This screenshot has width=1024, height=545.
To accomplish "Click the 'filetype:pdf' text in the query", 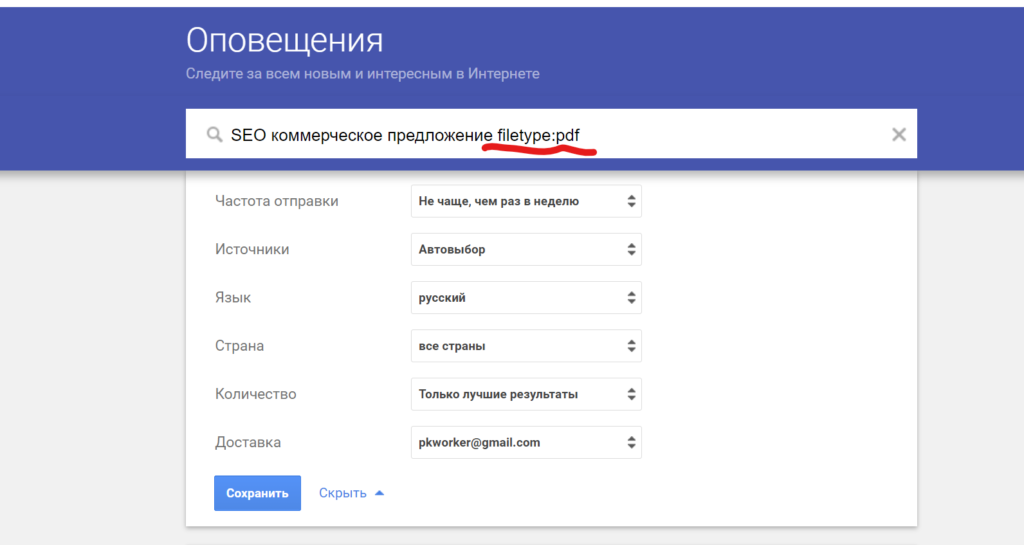I will click(x=538, y=135).
